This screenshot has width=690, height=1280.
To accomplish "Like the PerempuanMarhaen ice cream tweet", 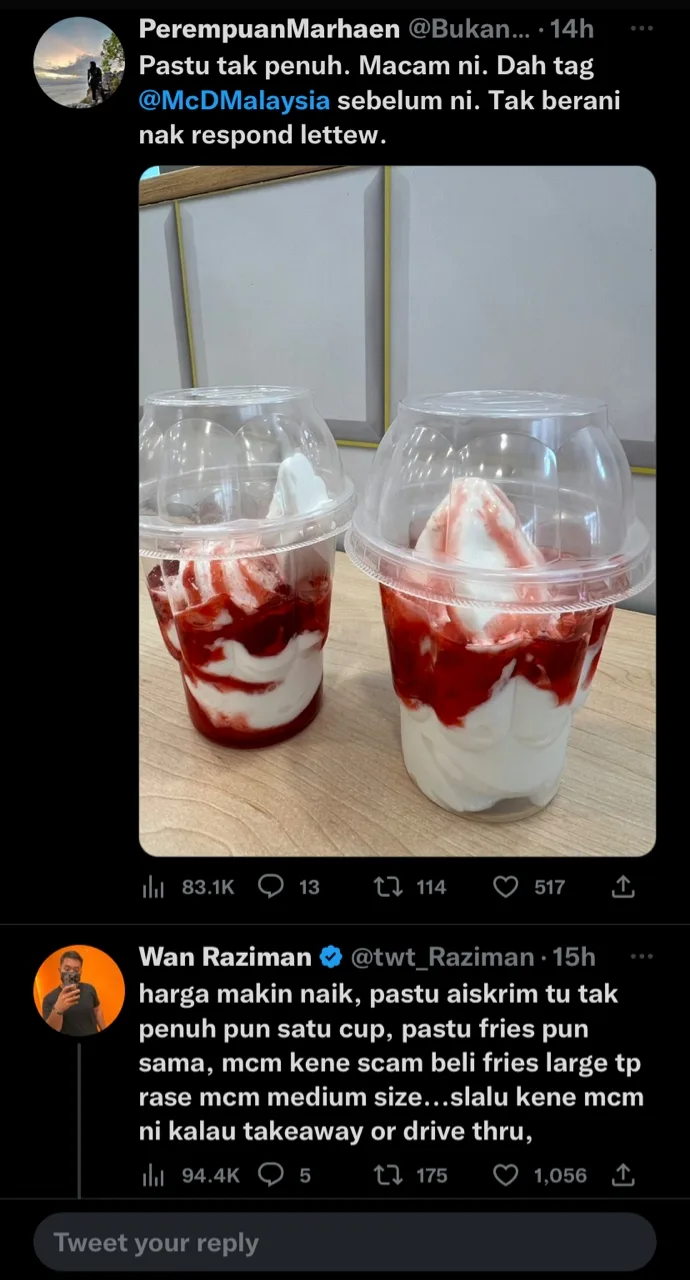I will pos(506,887).
